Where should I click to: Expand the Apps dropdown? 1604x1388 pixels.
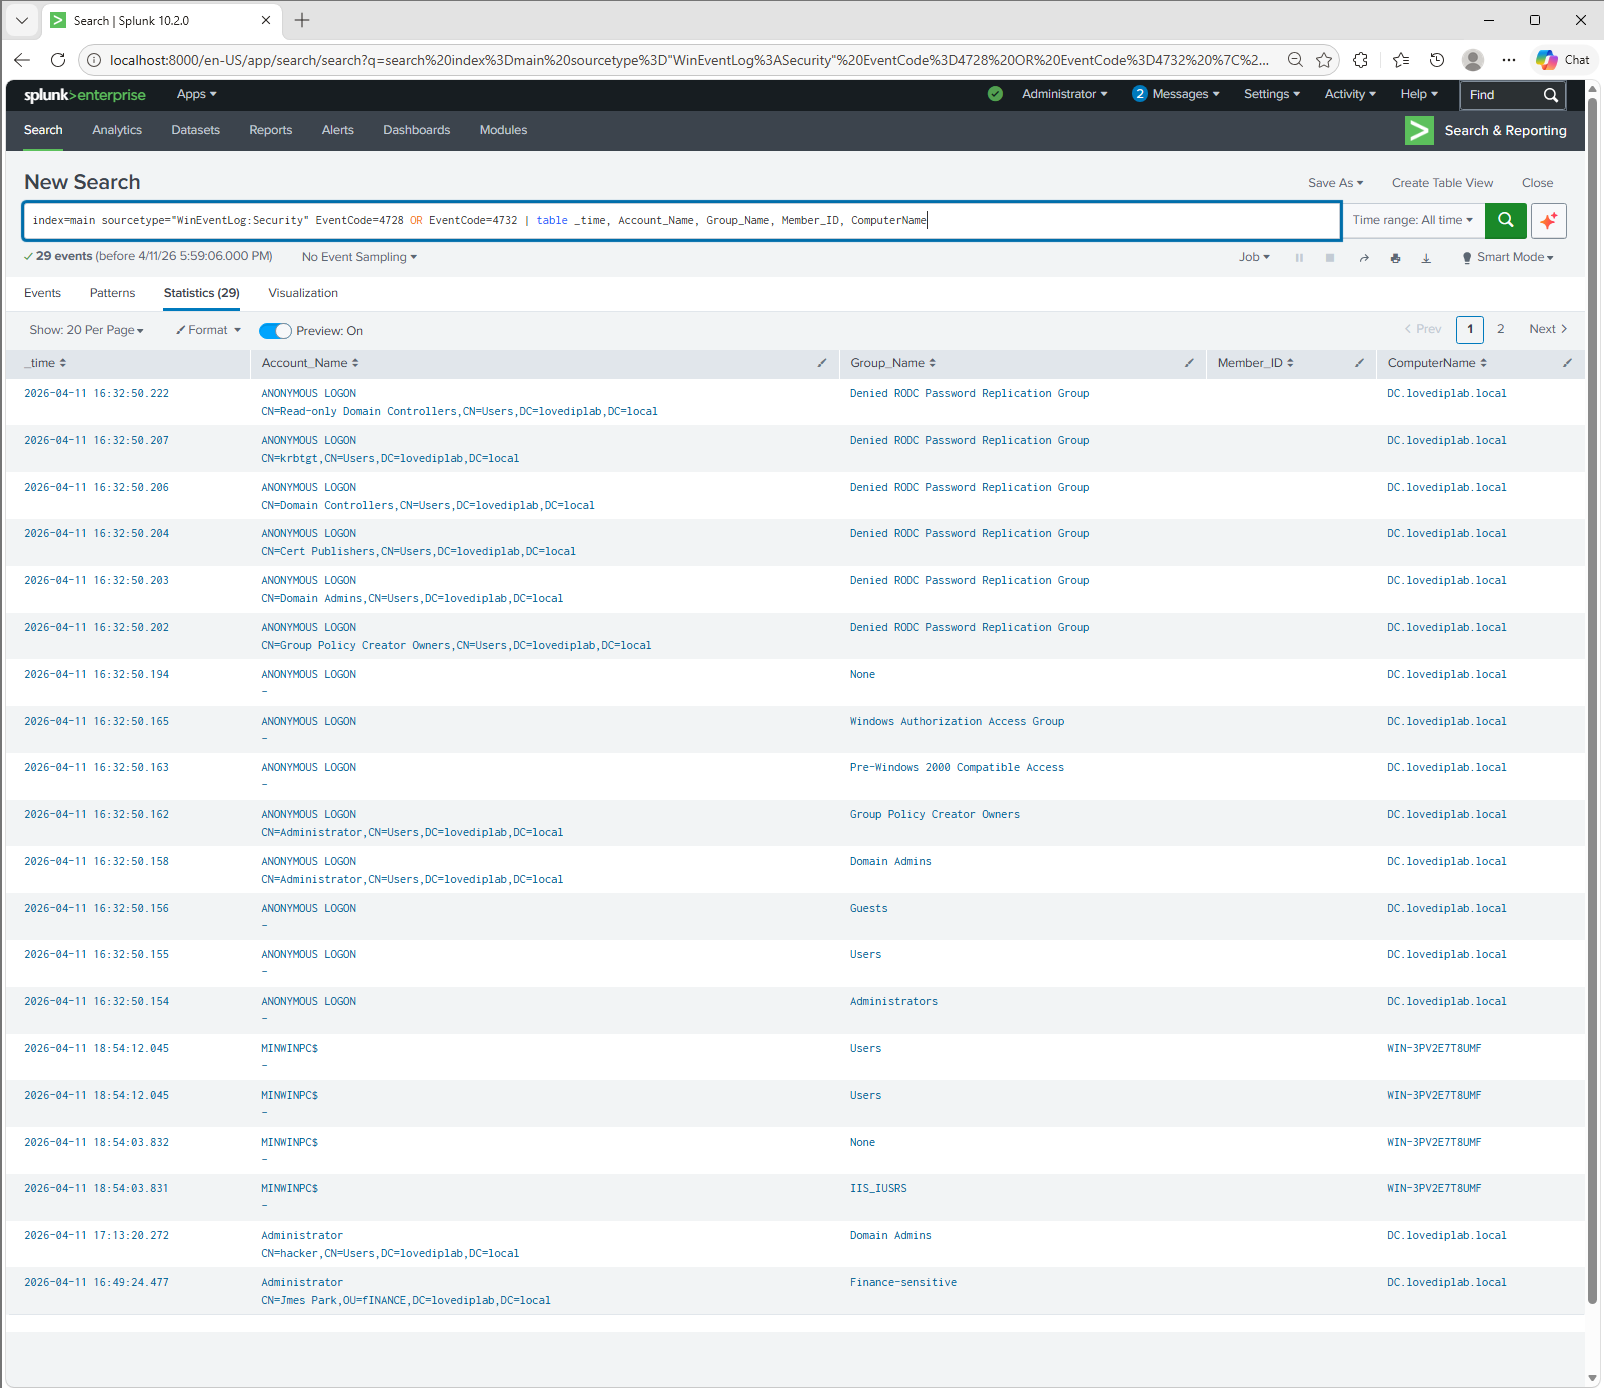pyautogui.click(x=196, y=94)
